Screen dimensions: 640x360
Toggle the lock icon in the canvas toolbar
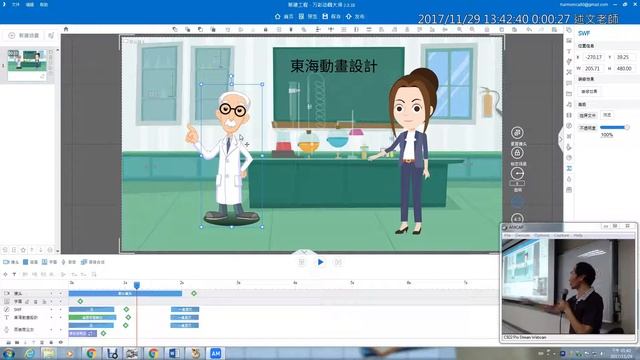click(265, 29)
